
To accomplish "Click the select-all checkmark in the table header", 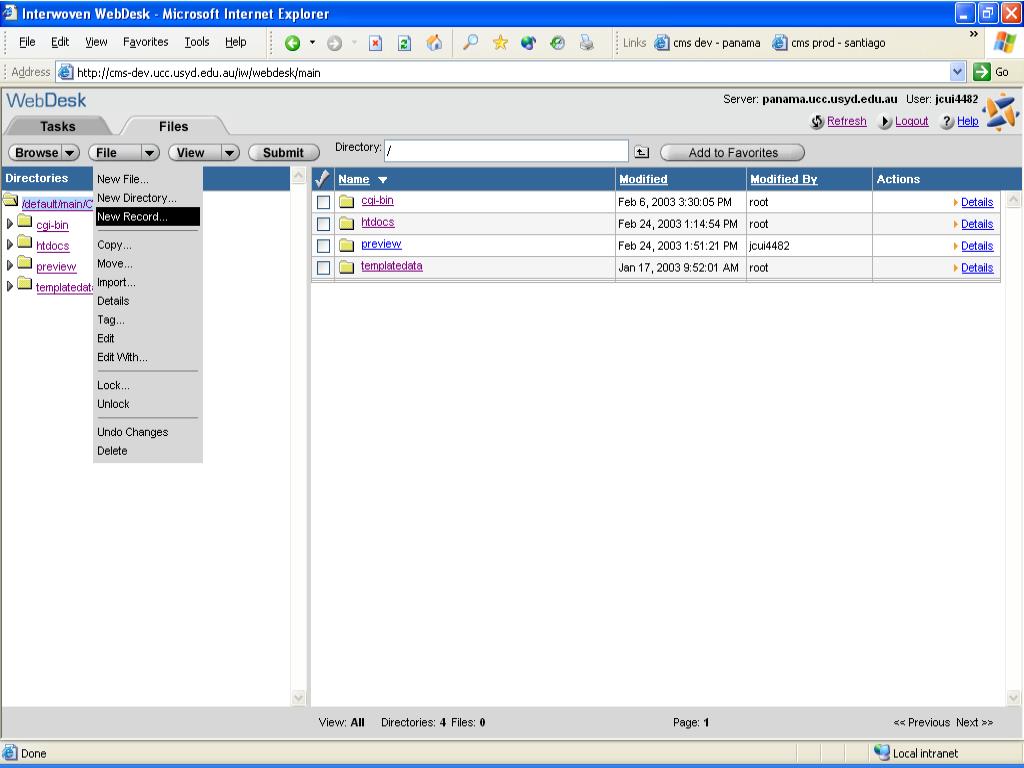I will coord(322,178).
